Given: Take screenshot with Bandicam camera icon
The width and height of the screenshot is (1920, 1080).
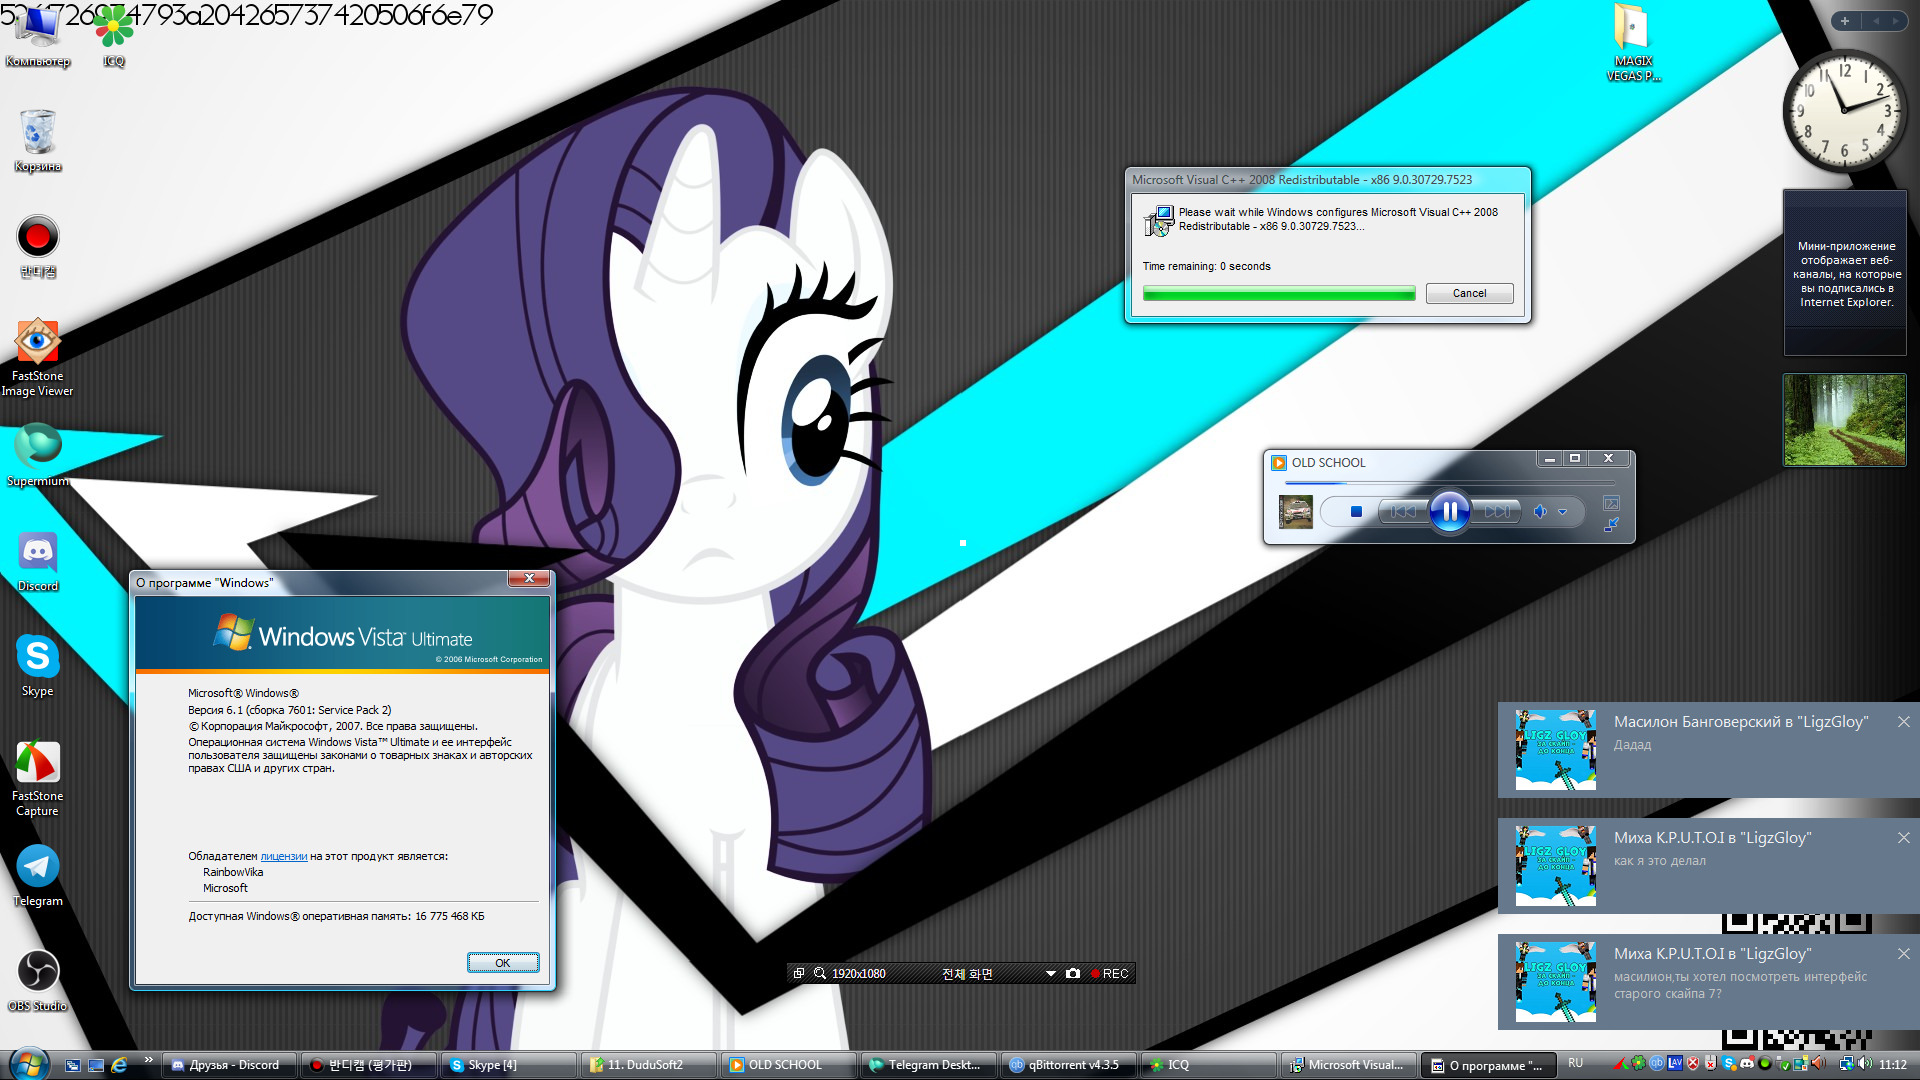Looking at the screenshot, I should pos(1073,974).
